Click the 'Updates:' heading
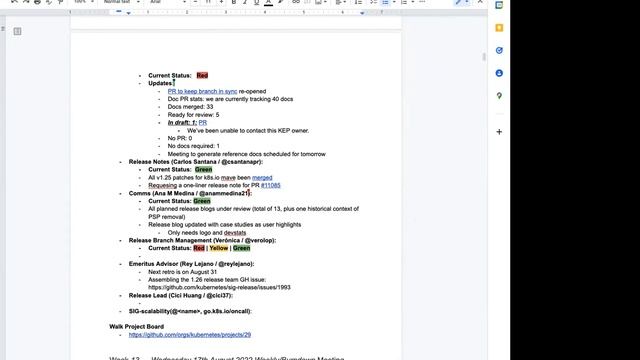Image resolution: width=640 pixels, height=360 pixels. click(161, 83)
